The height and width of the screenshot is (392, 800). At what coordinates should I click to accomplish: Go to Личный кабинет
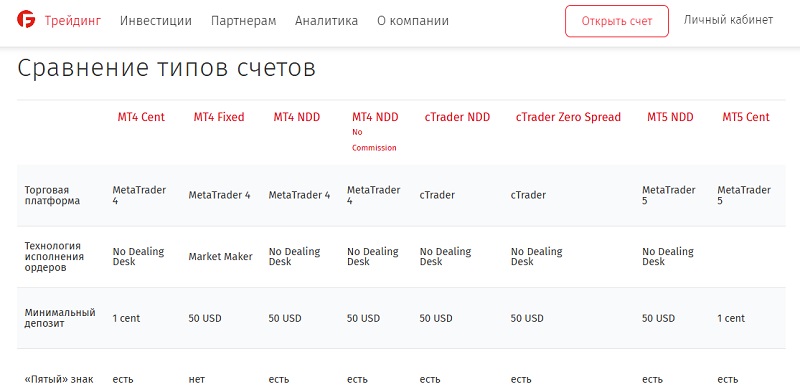coord(728,20)
